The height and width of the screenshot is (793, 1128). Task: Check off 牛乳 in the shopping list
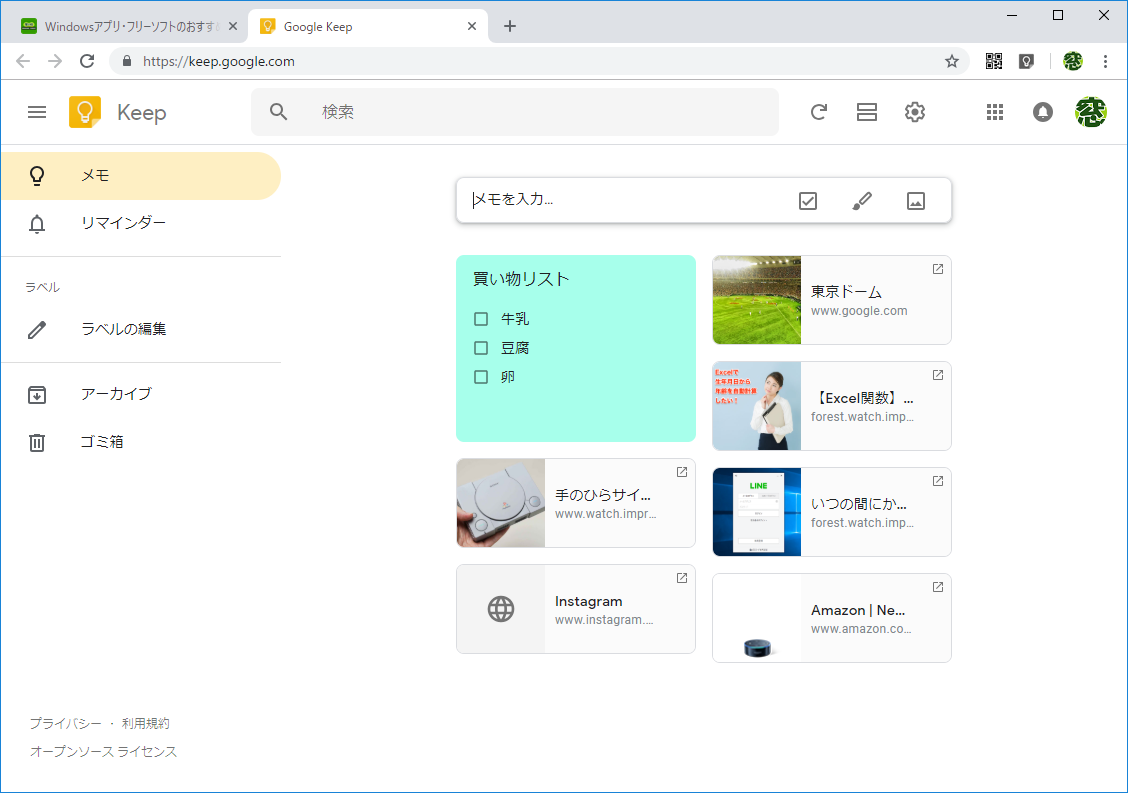click(x=481, y=318)
